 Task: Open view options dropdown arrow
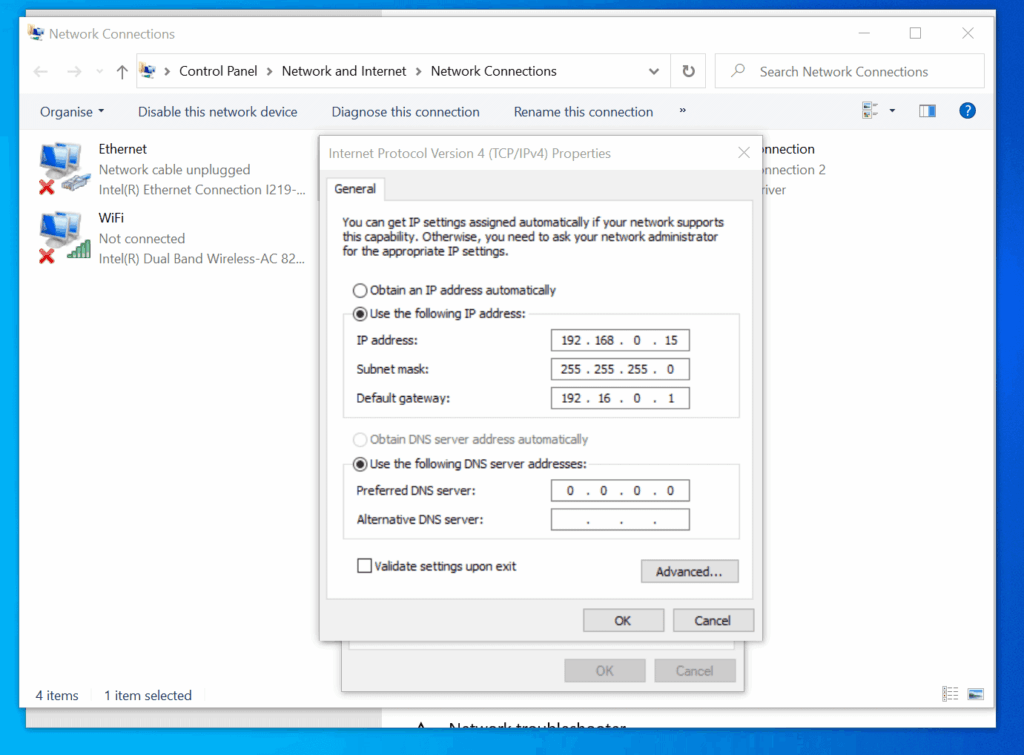(892, 111)
